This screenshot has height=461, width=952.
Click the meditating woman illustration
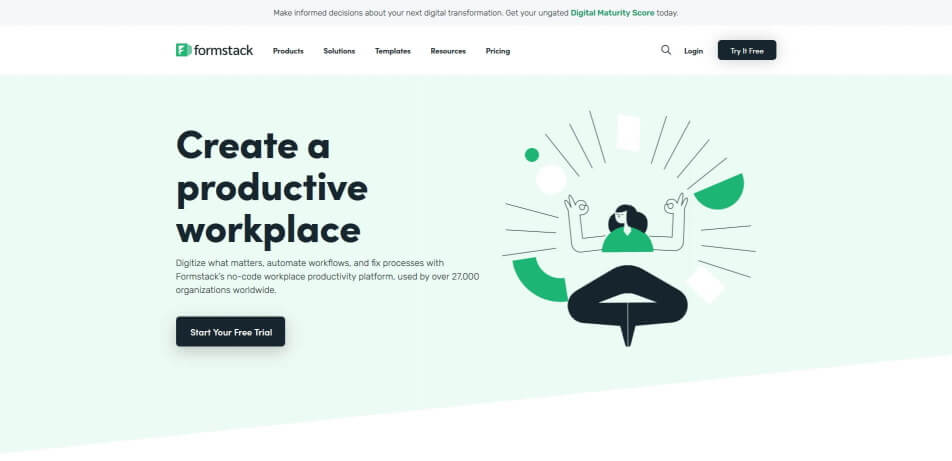click(628, 229)
